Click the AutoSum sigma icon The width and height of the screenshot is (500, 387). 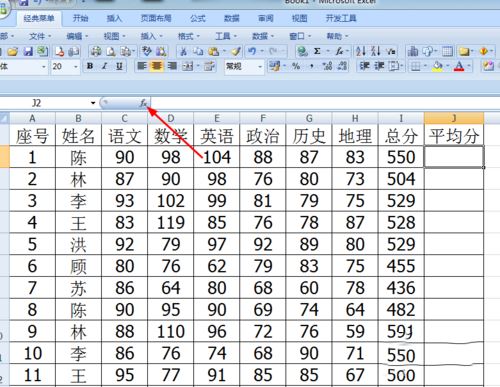pos(317,51)
